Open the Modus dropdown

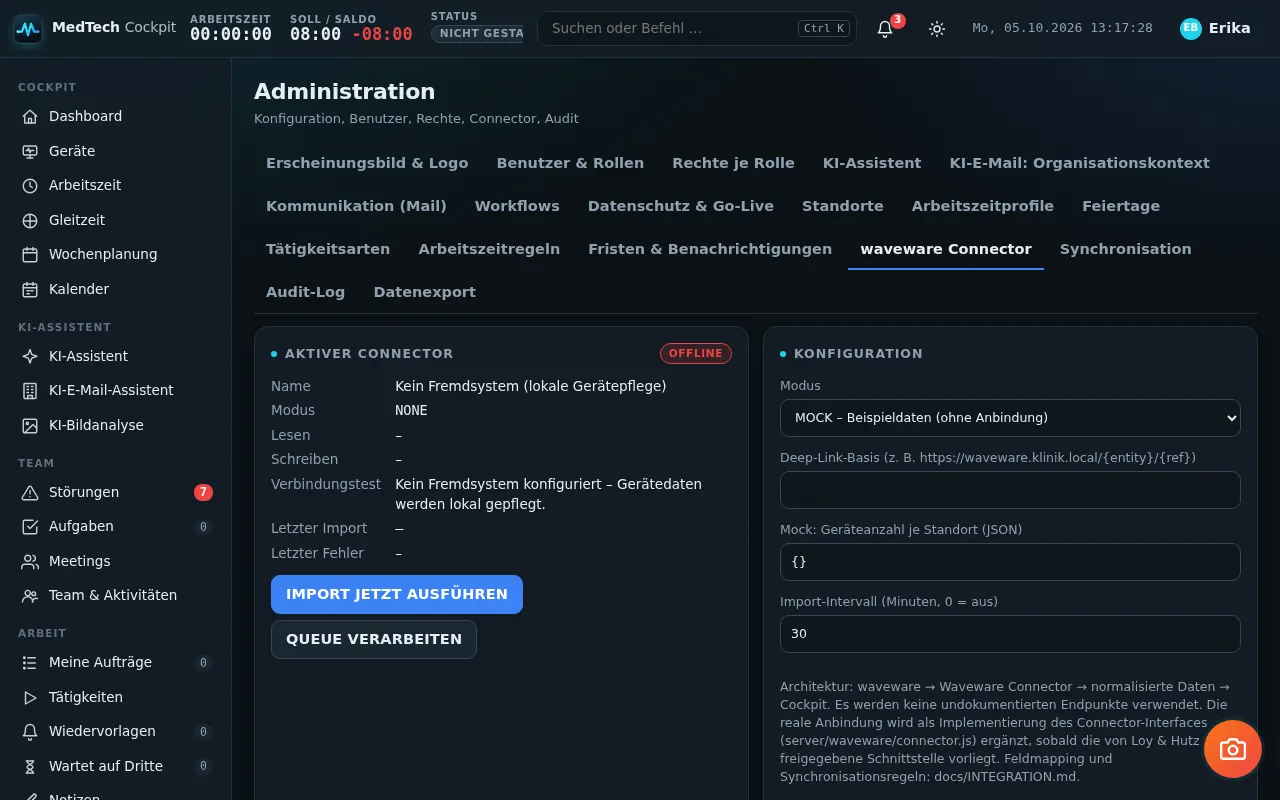pyautogui.click(x=1010, y=418)
